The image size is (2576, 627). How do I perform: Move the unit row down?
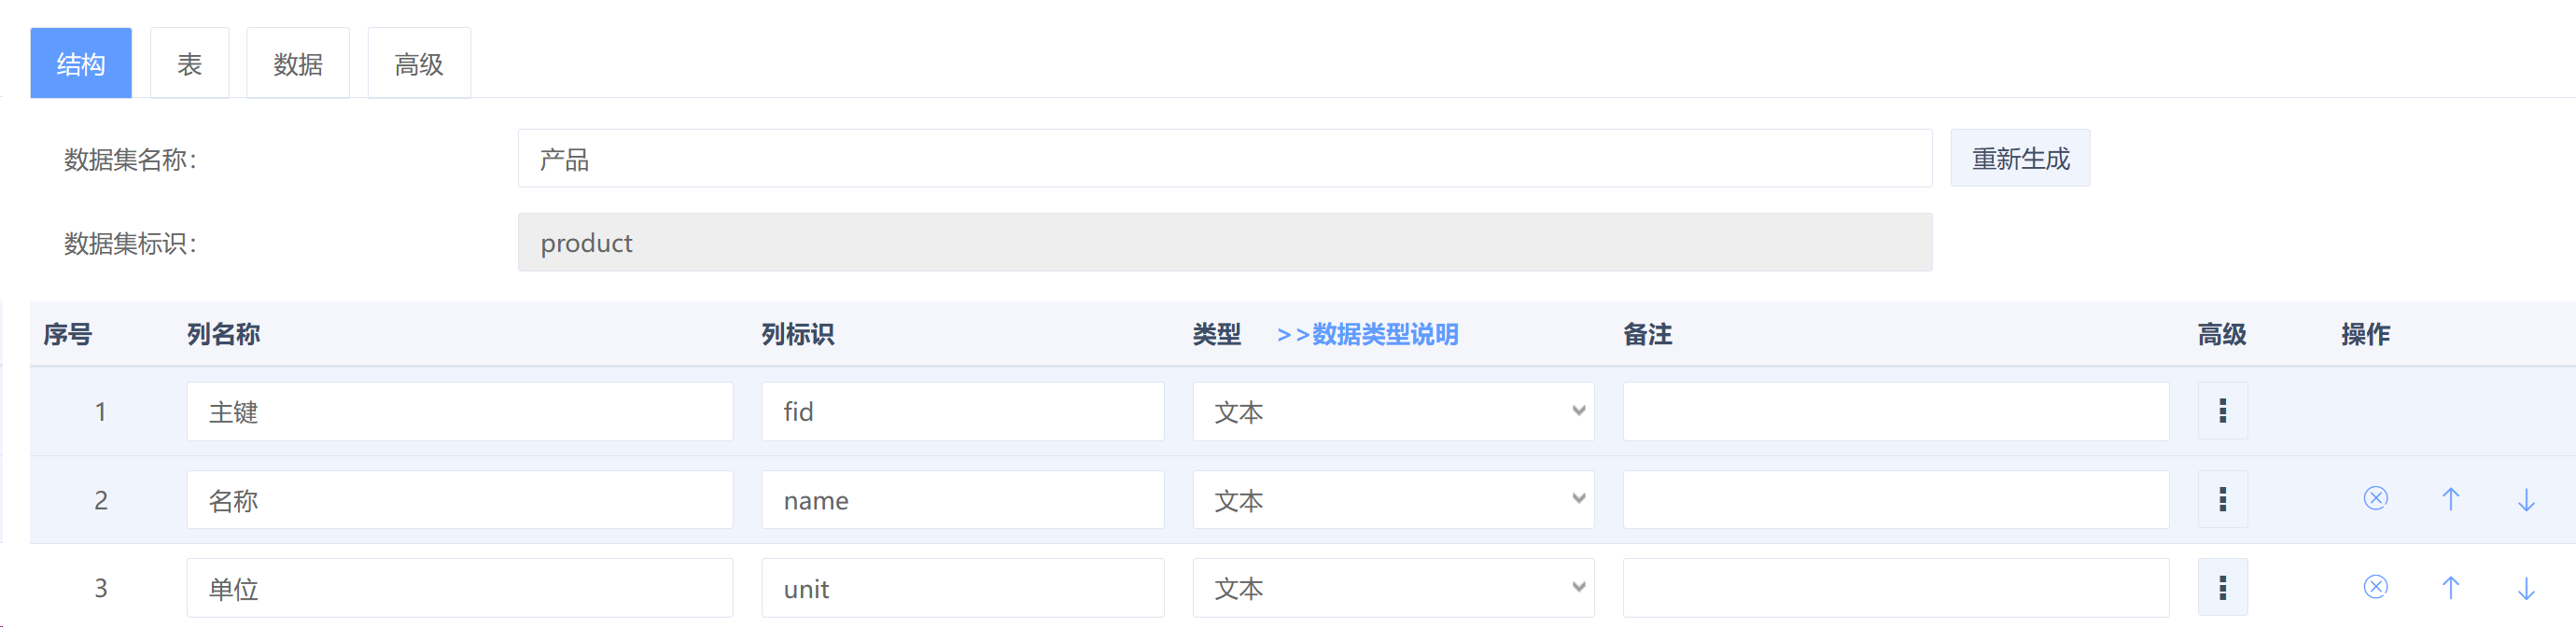pyautogui.click(x=2526, y=586)
